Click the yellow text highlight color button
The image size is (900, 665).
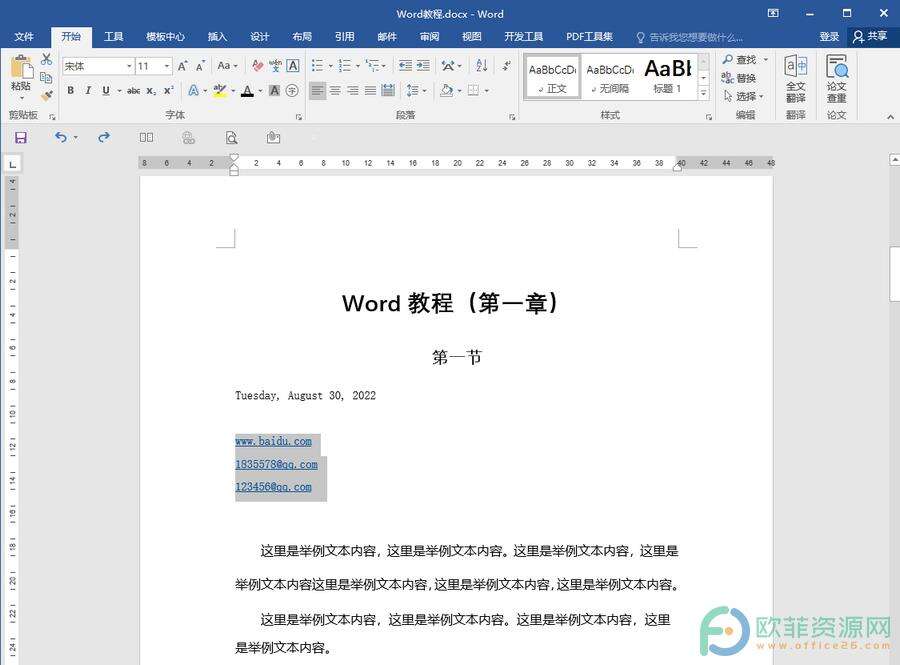point(219,91)
